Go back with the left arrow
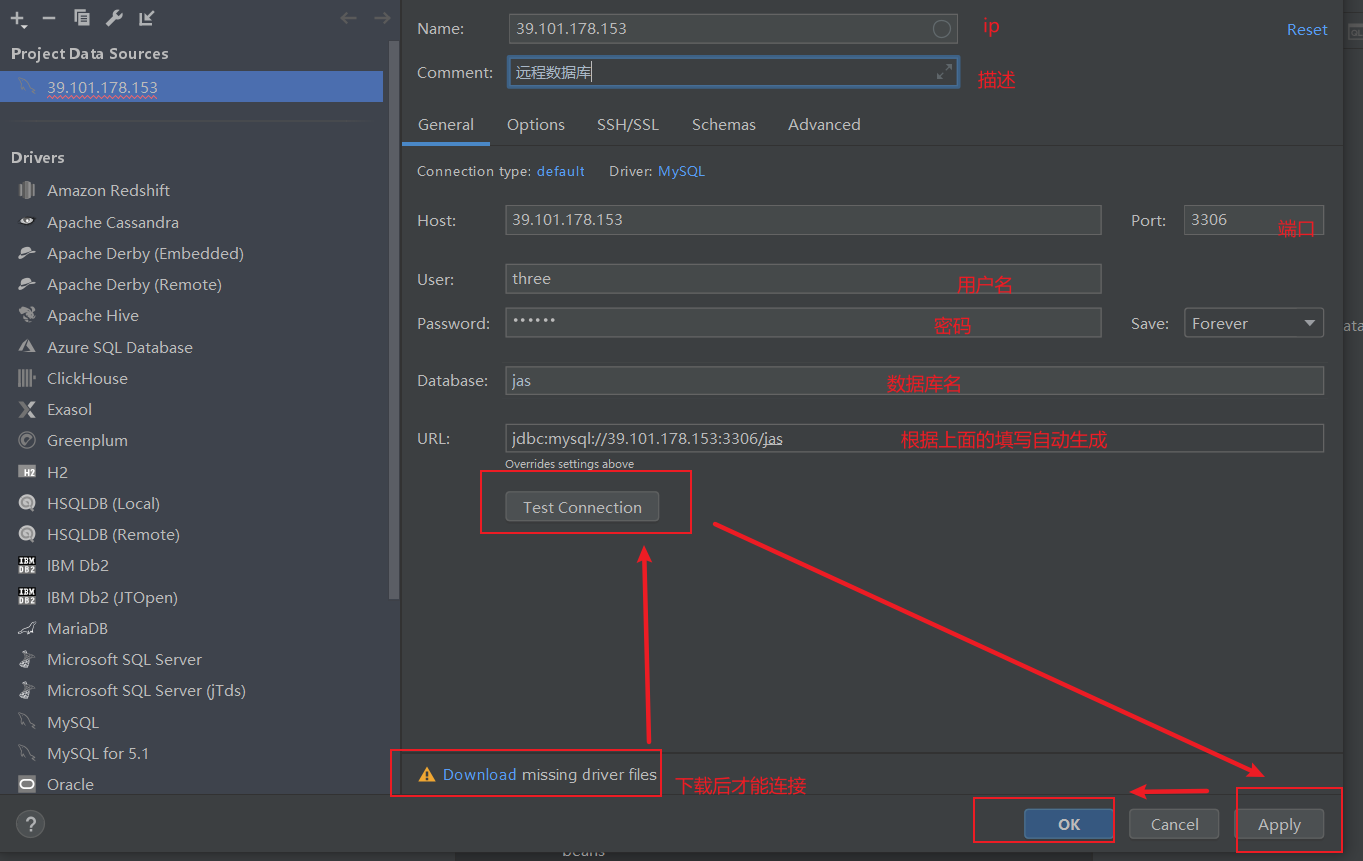This screenshot has height=861, width=1363. point(348,18)
